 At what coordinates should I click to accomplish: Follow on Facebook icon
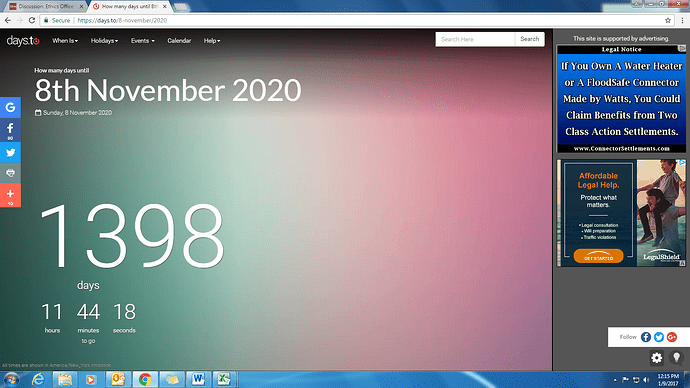(646, 337)
